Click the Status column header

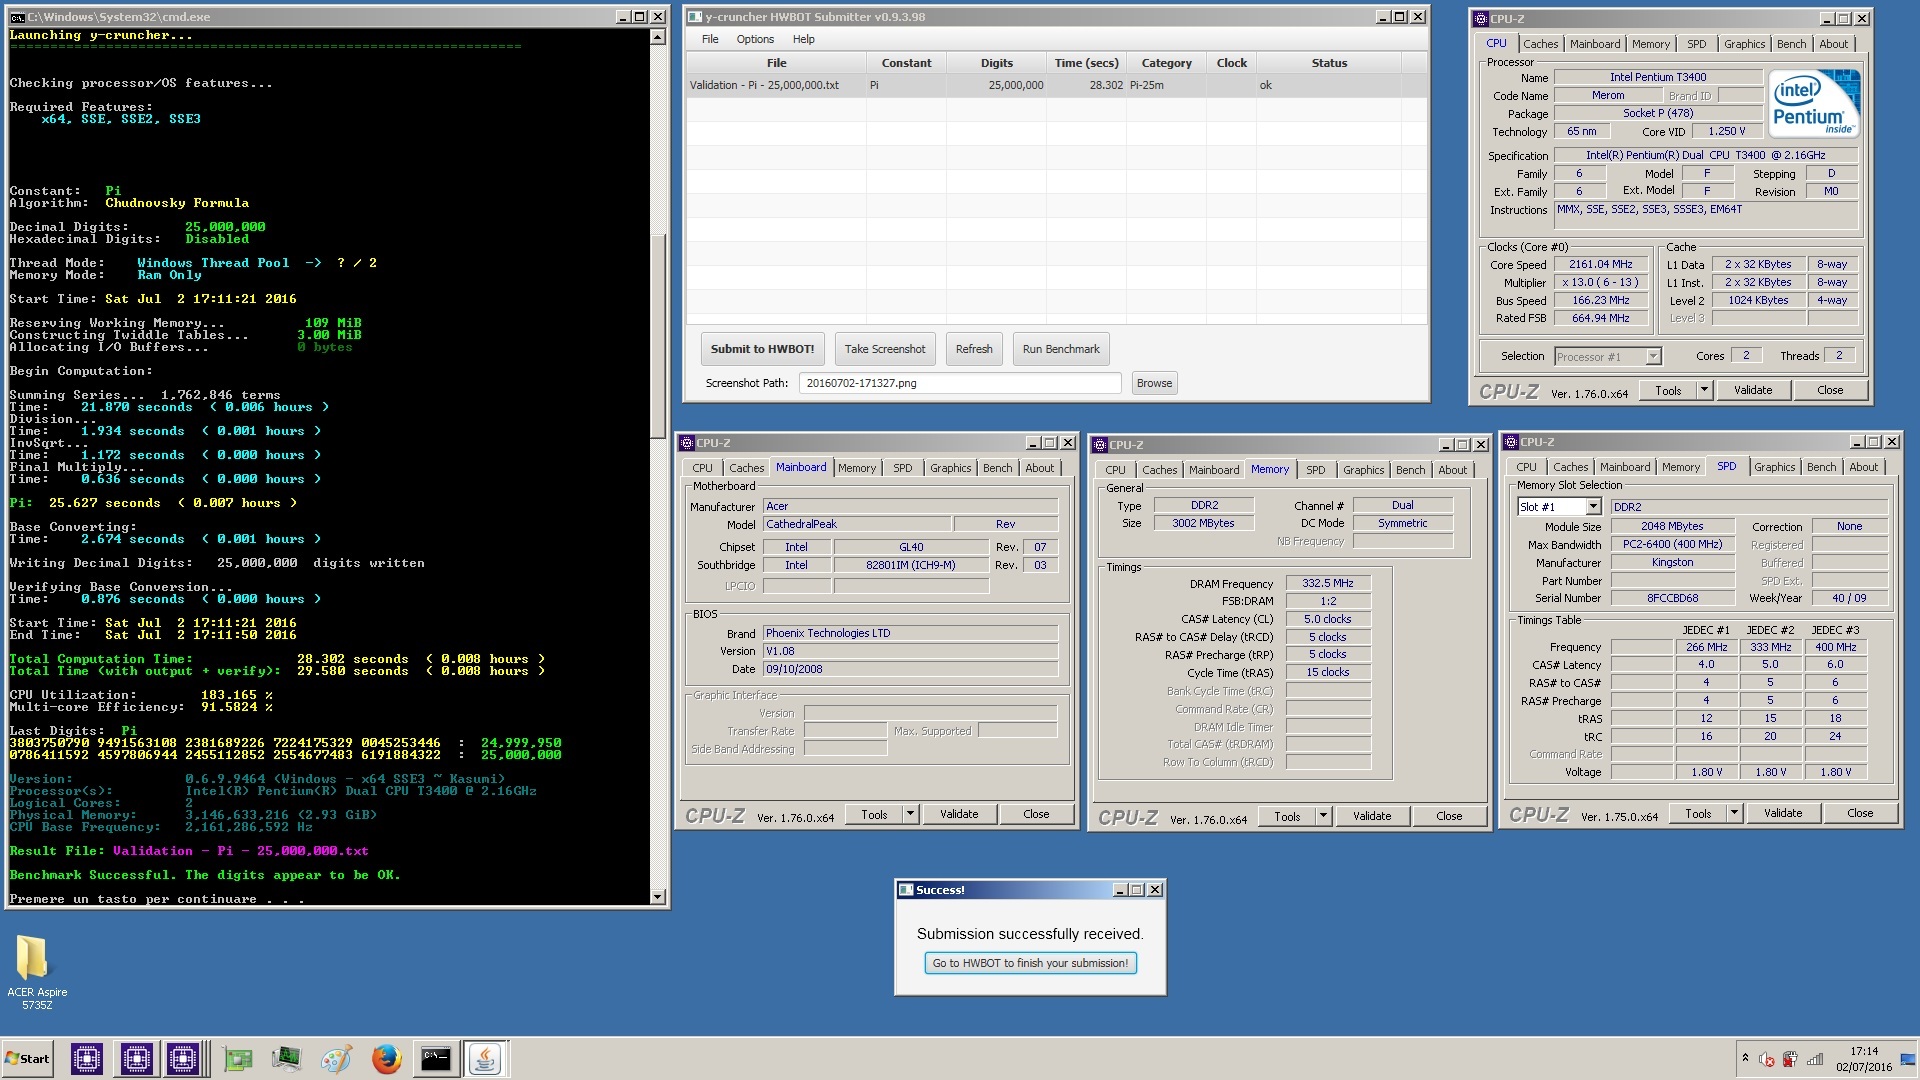point(1329,63)
